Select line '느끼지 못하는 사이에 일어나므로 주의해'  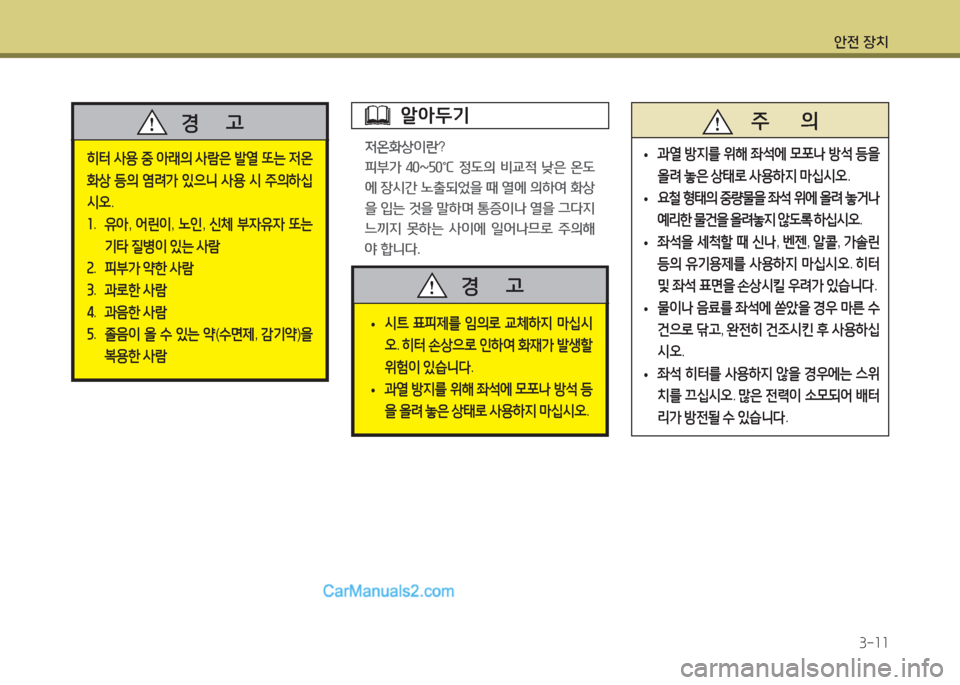pyautogui.click(x=479, y=228)
